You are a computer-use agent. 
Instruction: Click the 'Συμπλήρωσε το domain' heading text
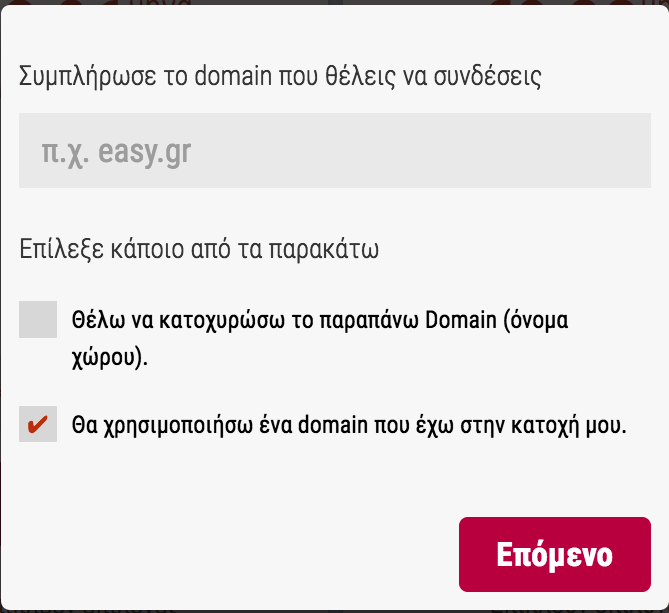coord(280,76)
